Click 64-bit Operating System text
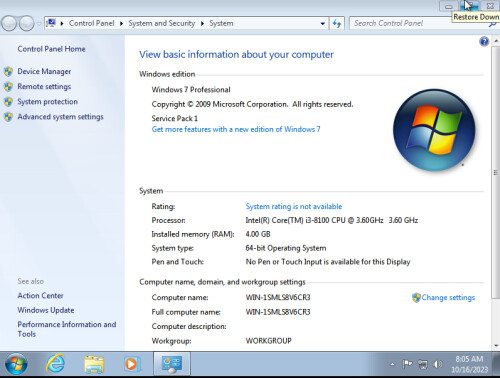500x378 pixels. pos(286,248)
